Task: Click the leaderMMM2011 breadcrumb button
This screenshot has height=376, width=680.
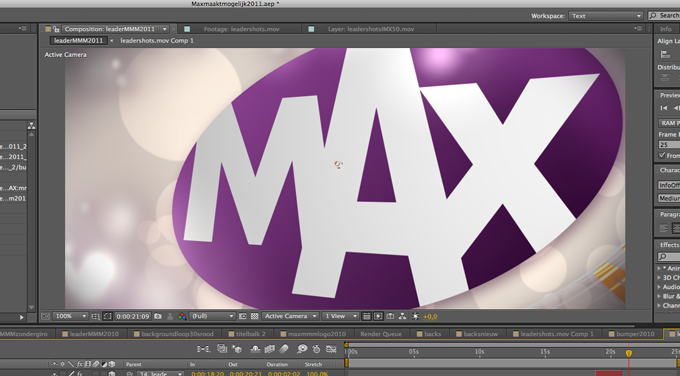Action: 78,40
